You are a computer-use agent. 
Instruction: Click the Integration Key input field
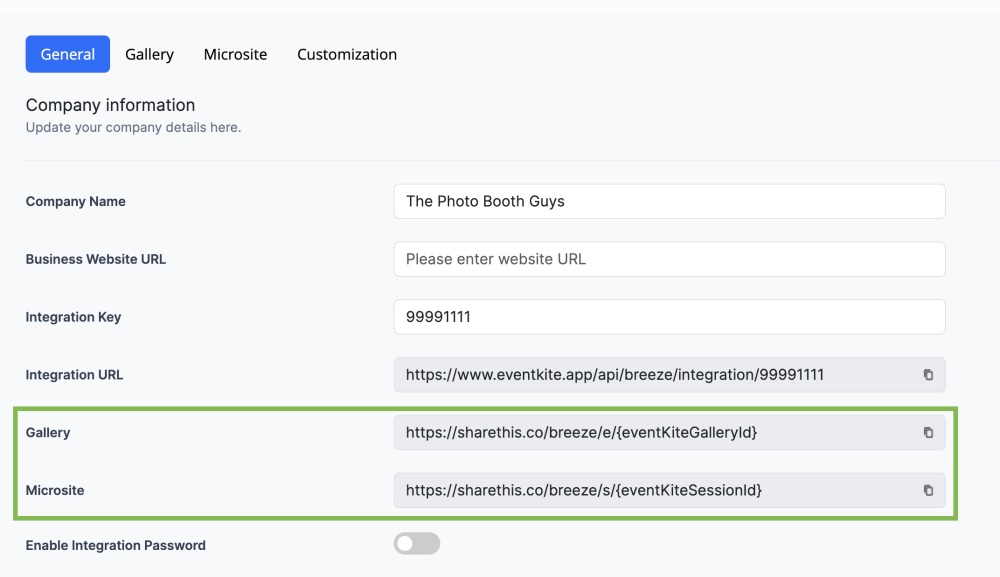669,317
